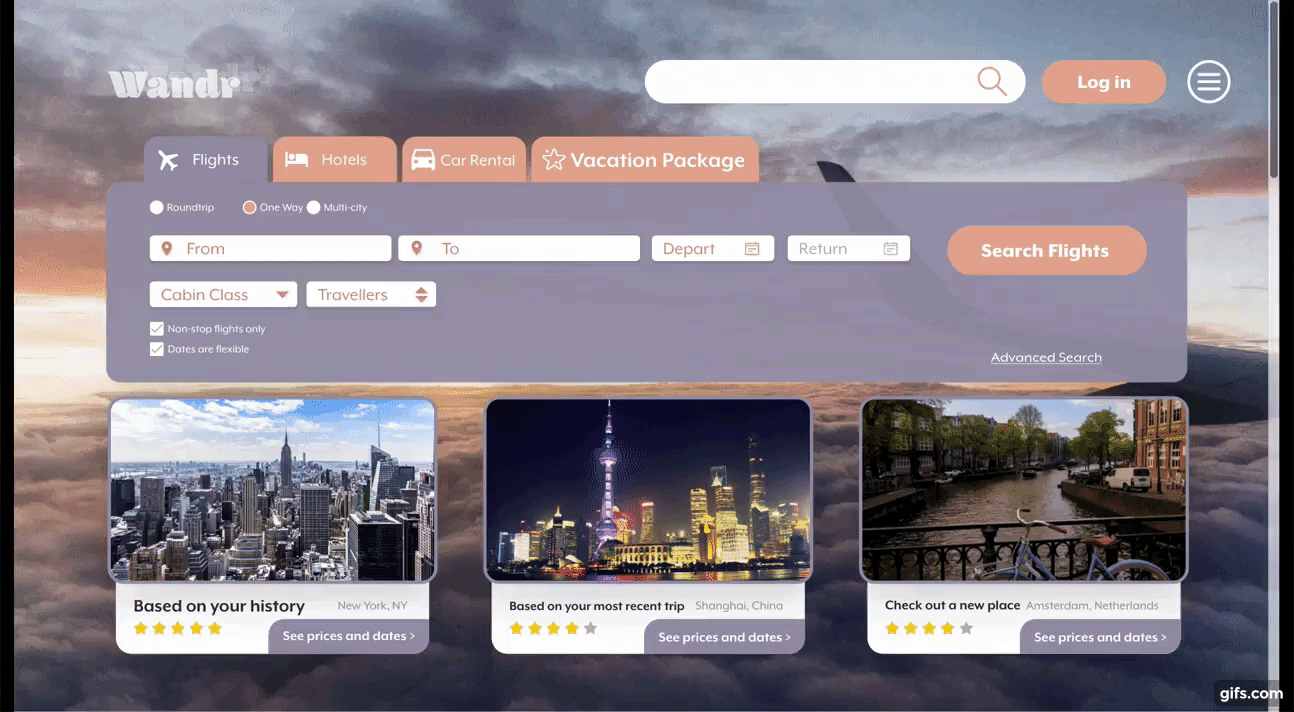The width and height of the screenshot is (1294, 712).
Task: Open the Depart calendar icon
Action: [752, 249]
